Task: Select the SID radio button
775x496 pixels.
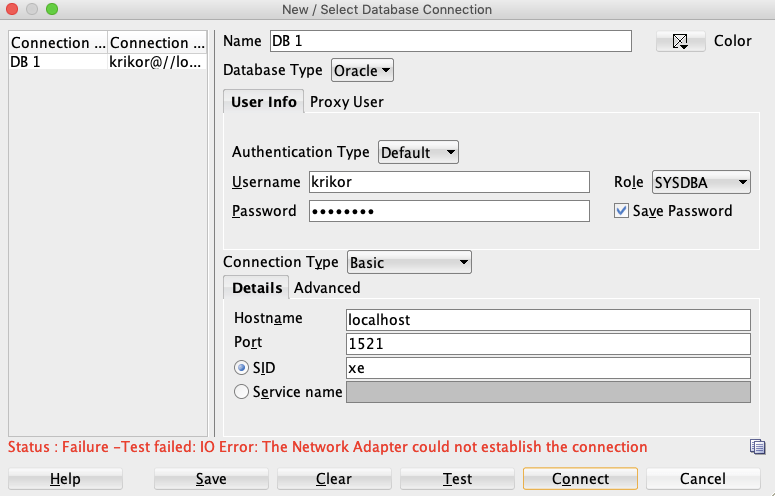Action: tap(241, 368)
